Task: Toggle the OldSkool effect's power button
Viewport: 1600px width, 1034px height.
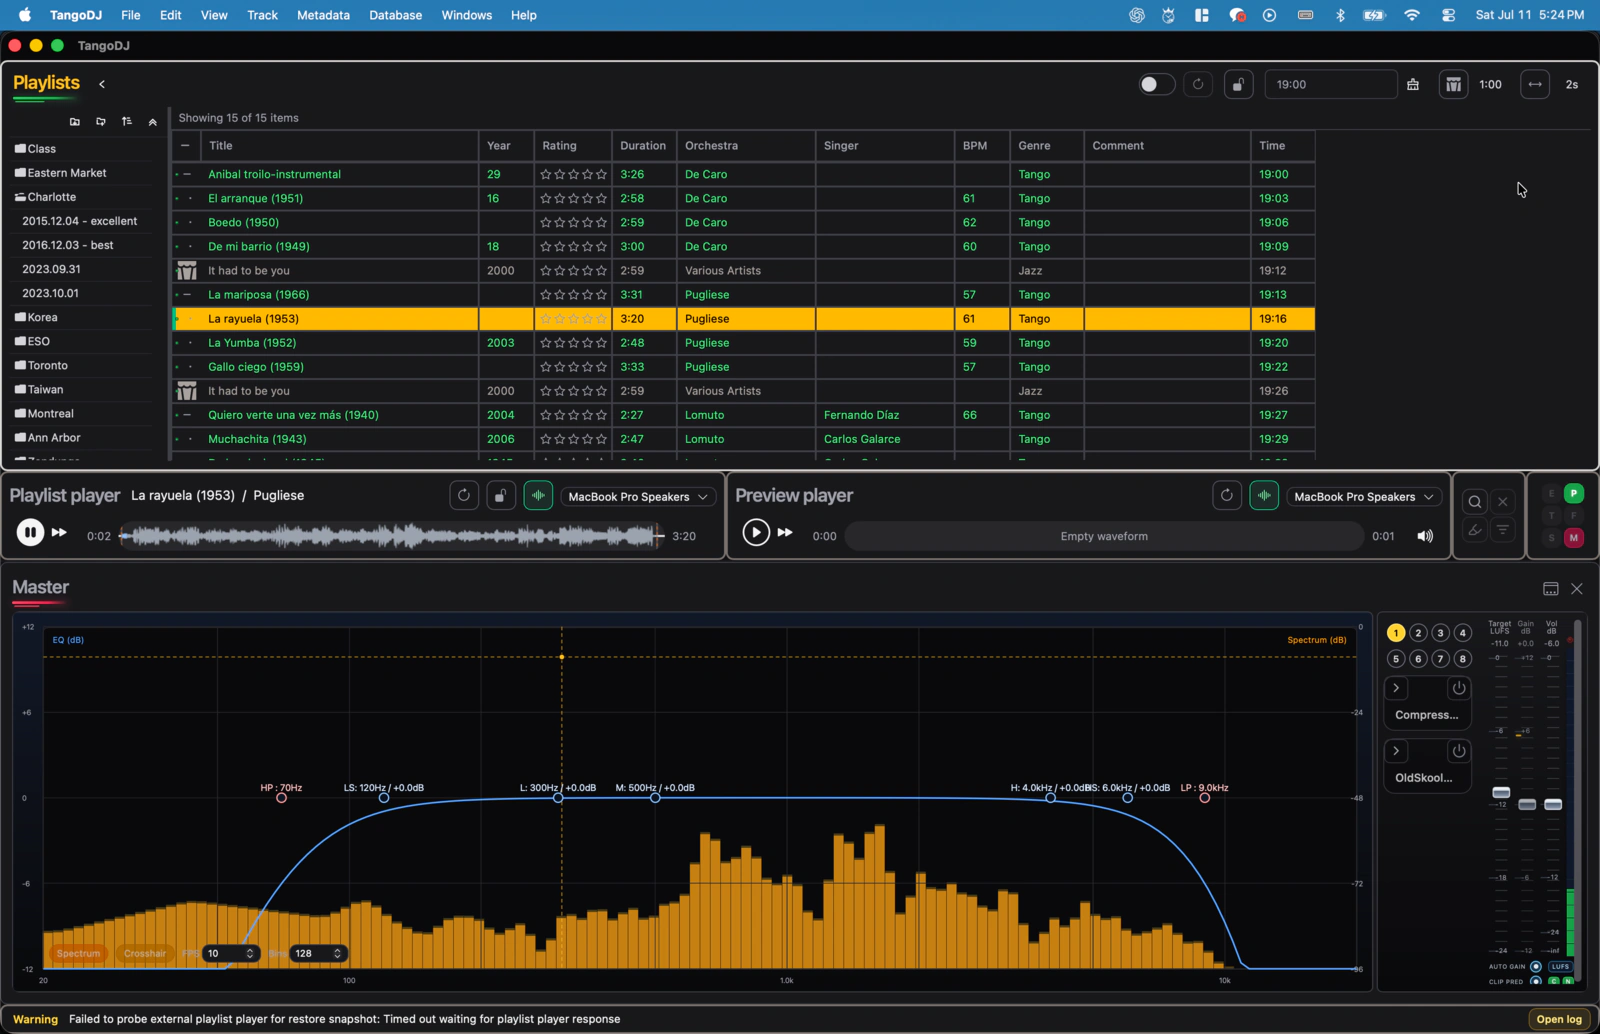Action: (1459, 750)
